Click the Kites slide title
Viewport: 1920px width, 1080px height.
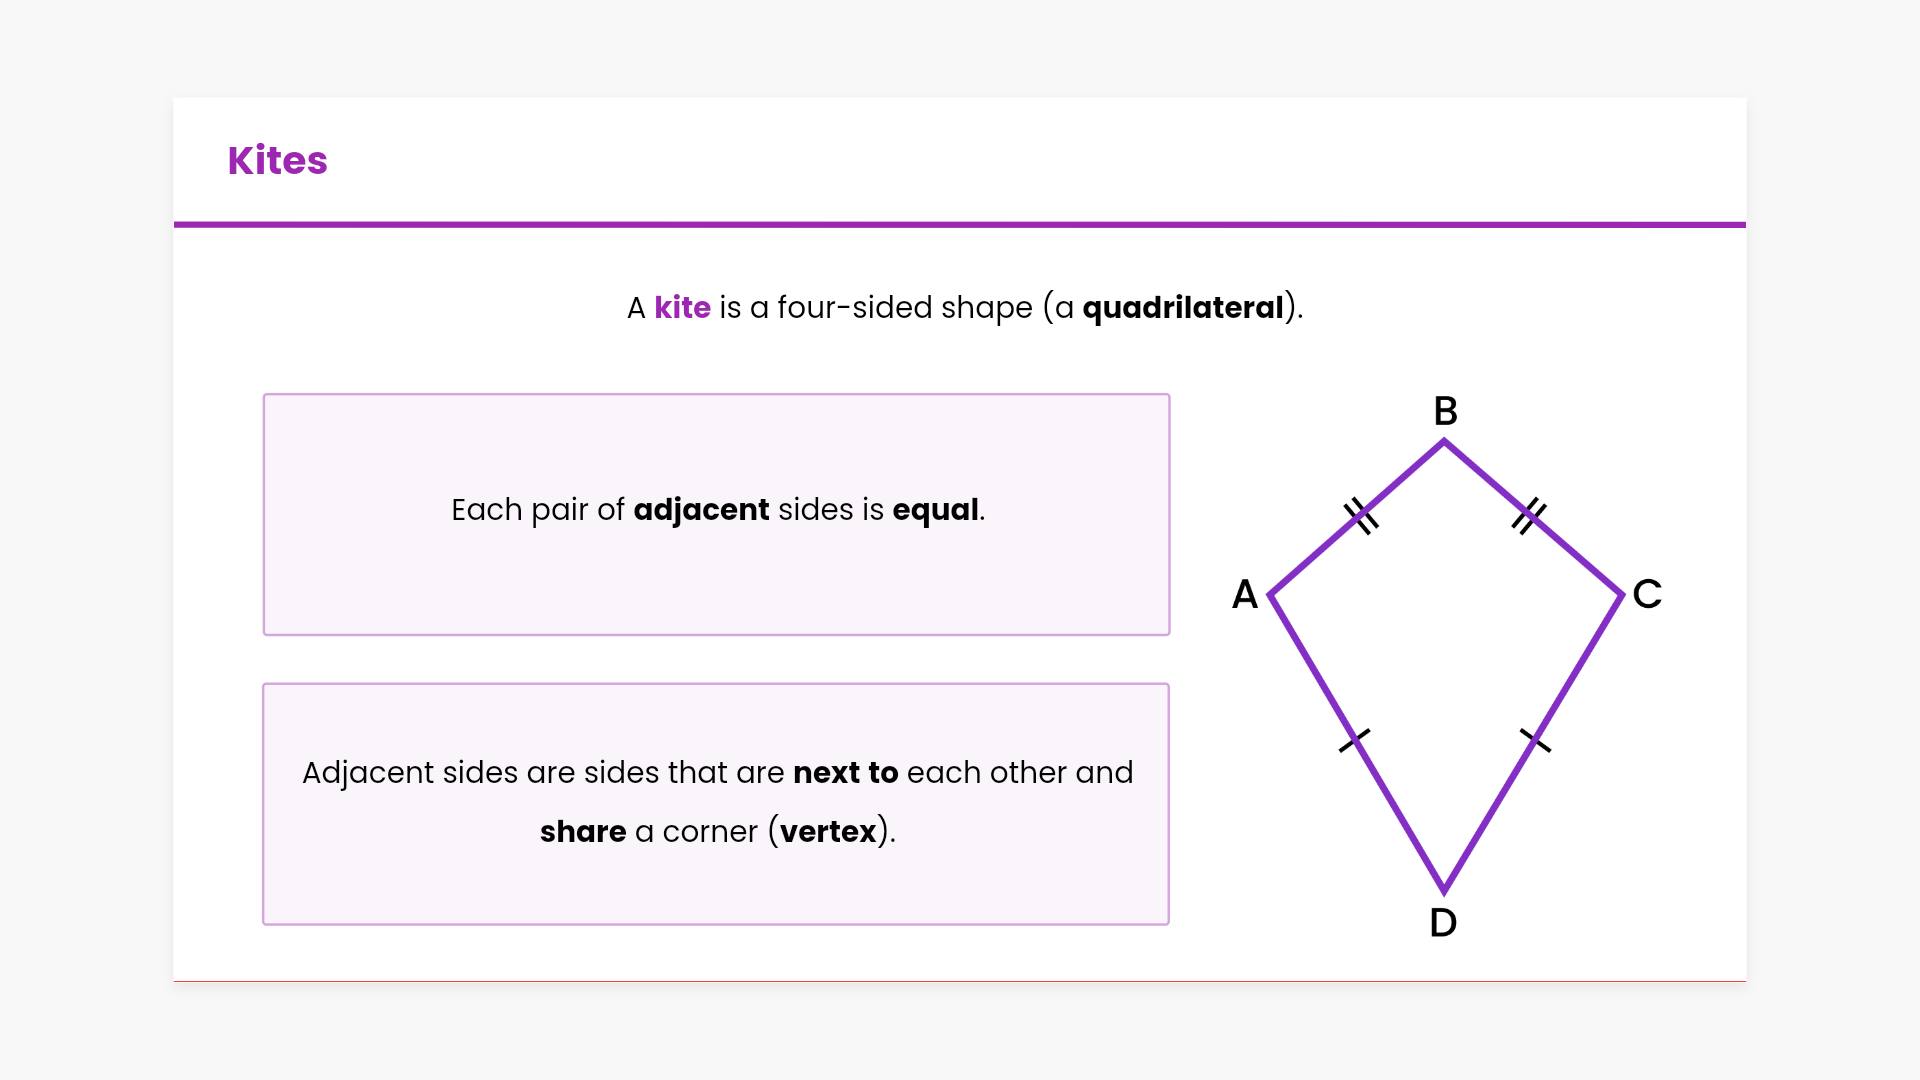277,160
